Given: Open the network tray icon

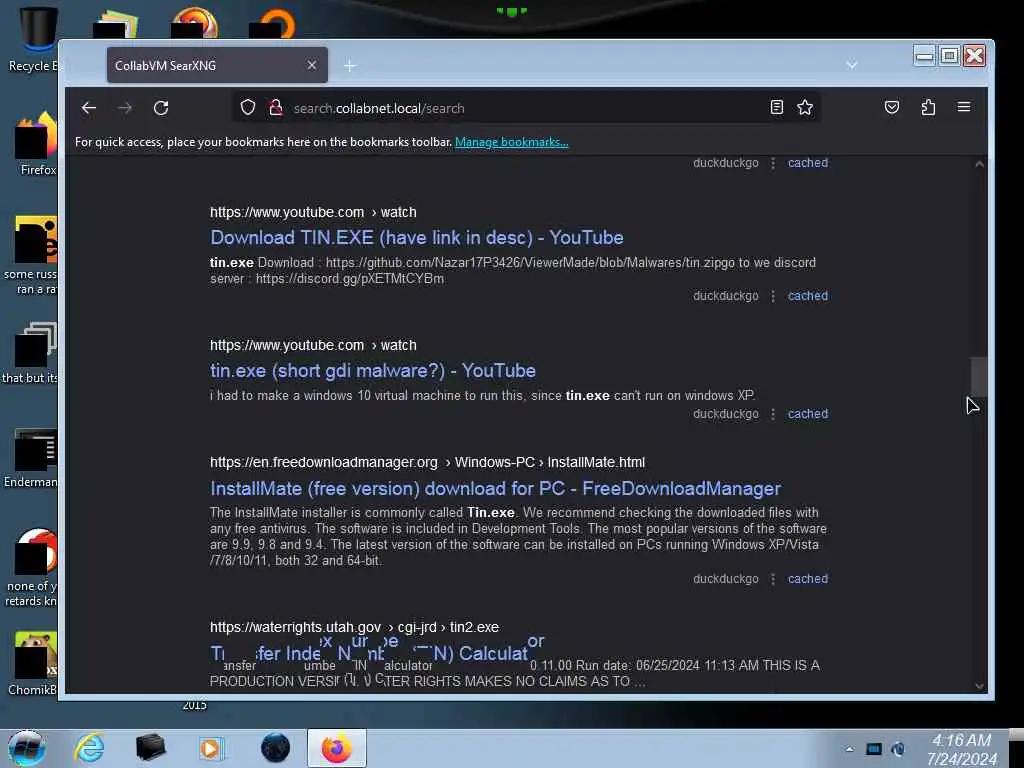Looking at the screenshot, I should coord(874,749).
